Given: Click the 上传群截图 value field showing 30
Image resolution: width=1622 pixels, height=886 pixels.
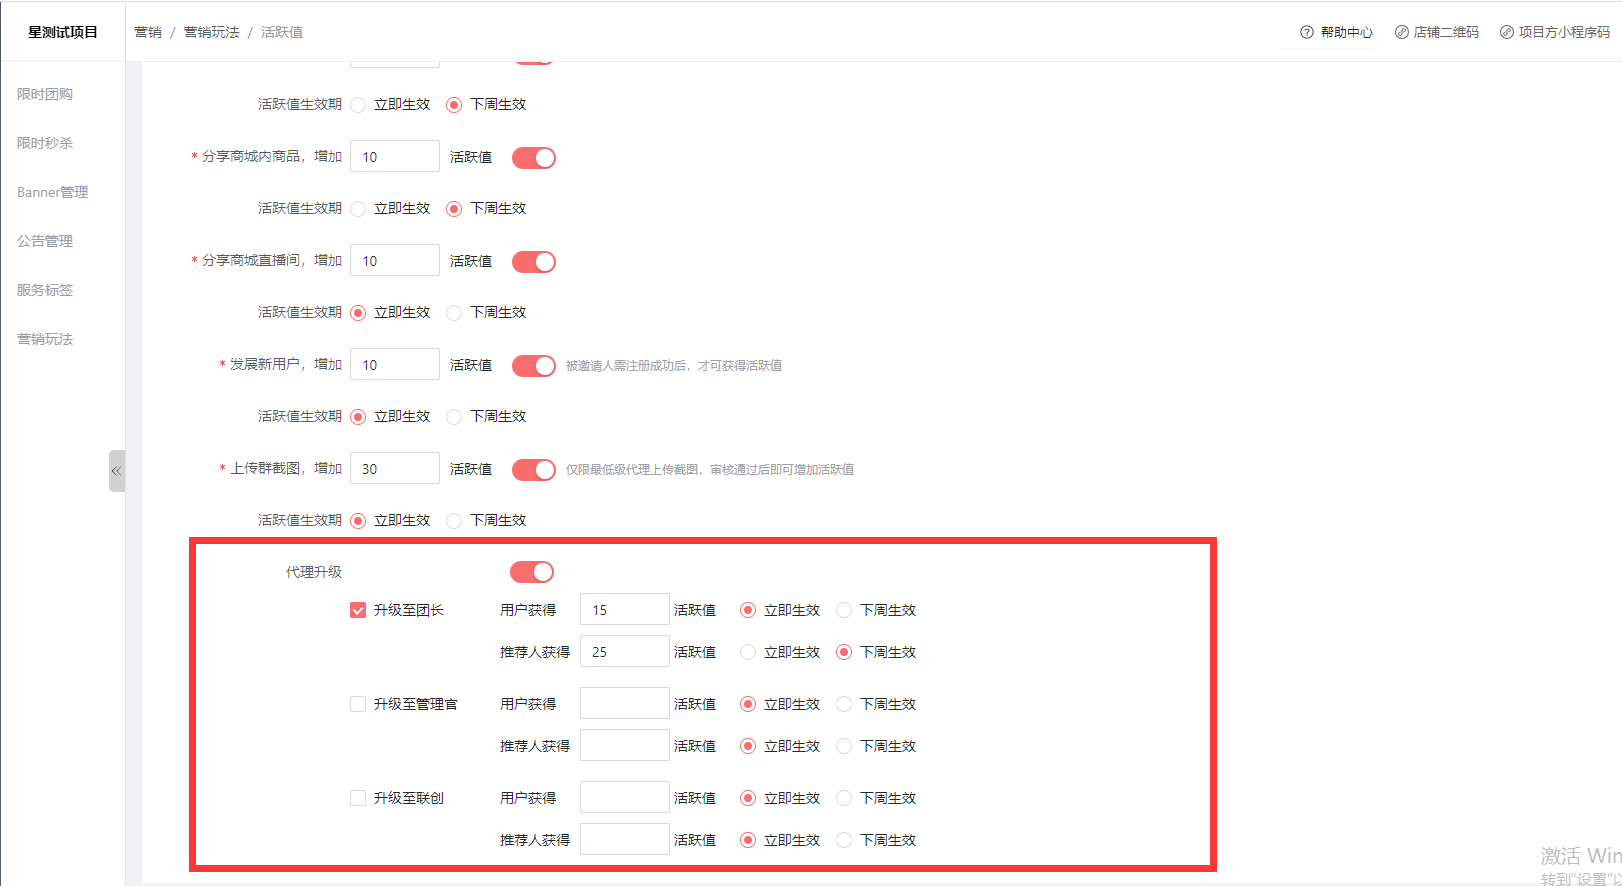Looking at the screenshot, I should click(x=395, y=468).
